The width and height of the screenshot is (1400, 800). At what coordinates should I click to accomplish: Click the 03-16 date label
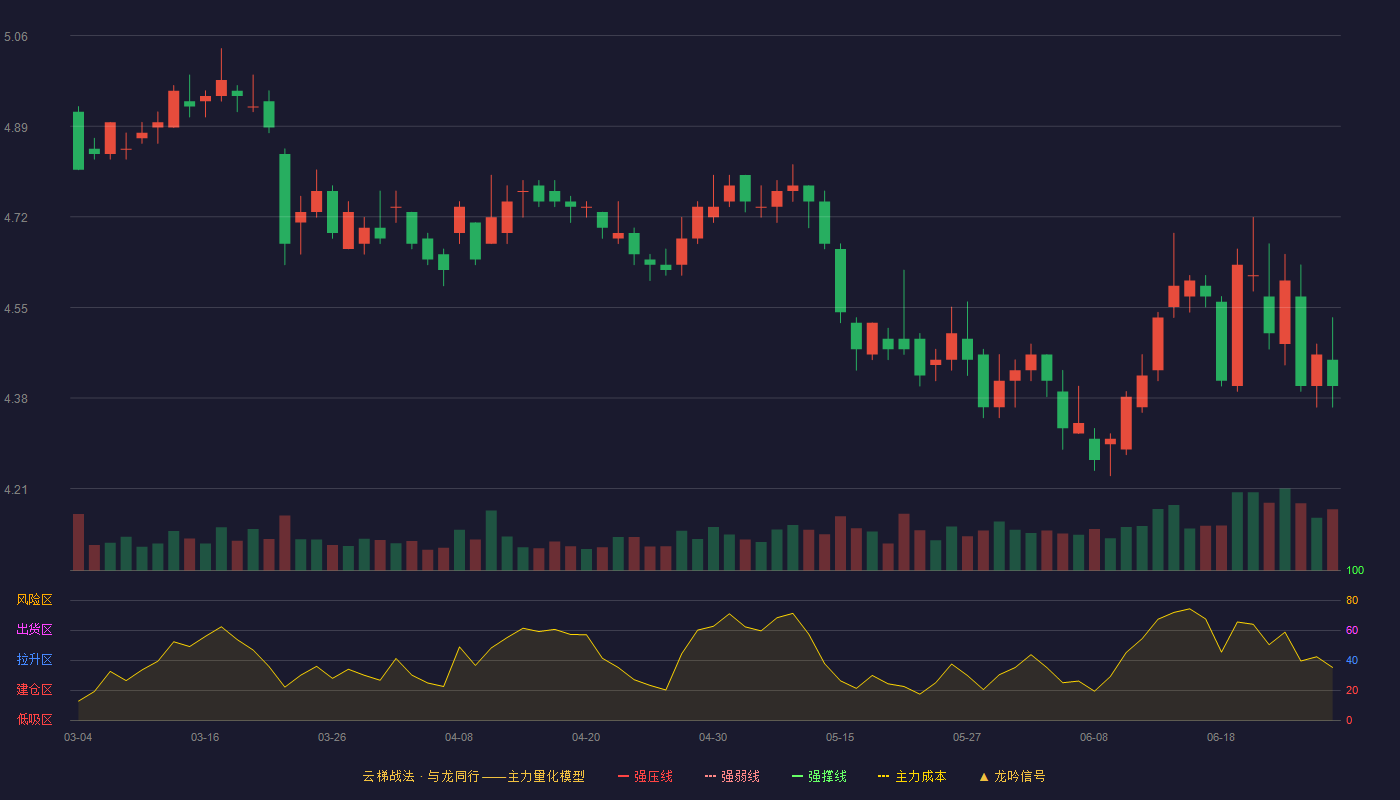[205, 737]
